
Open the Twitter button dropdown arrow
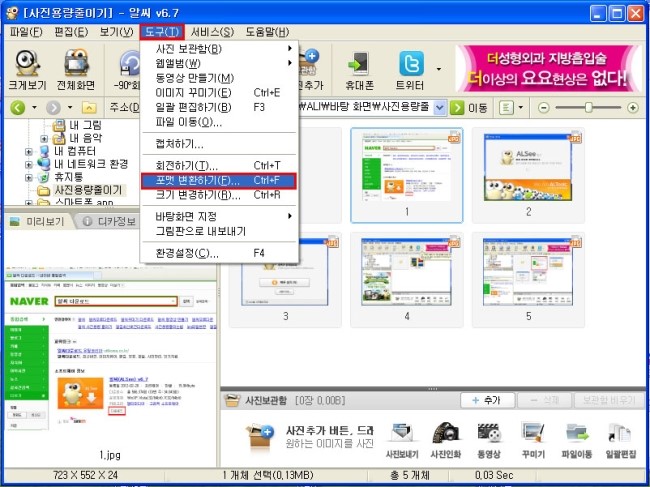438,68
